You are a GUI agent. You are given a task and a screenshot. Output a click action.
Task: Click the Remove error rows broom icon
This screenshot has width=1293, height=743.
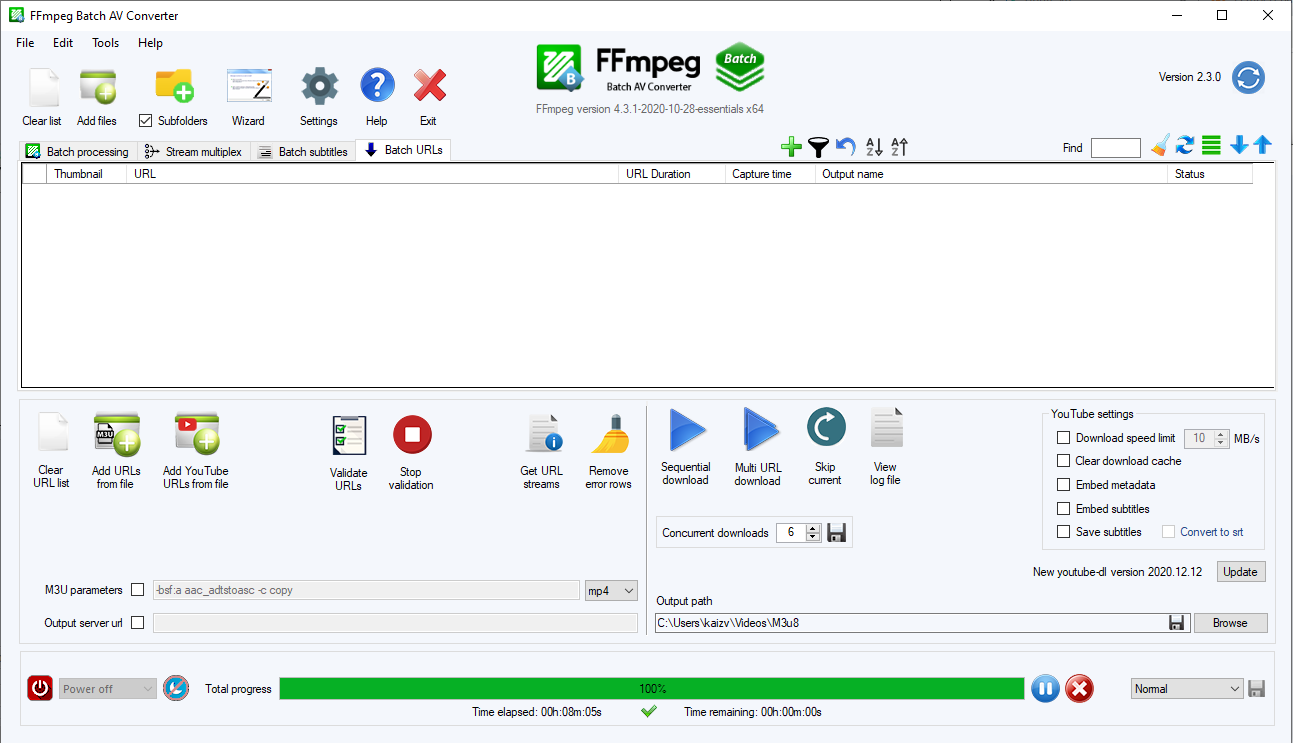(x=609, y=434)
